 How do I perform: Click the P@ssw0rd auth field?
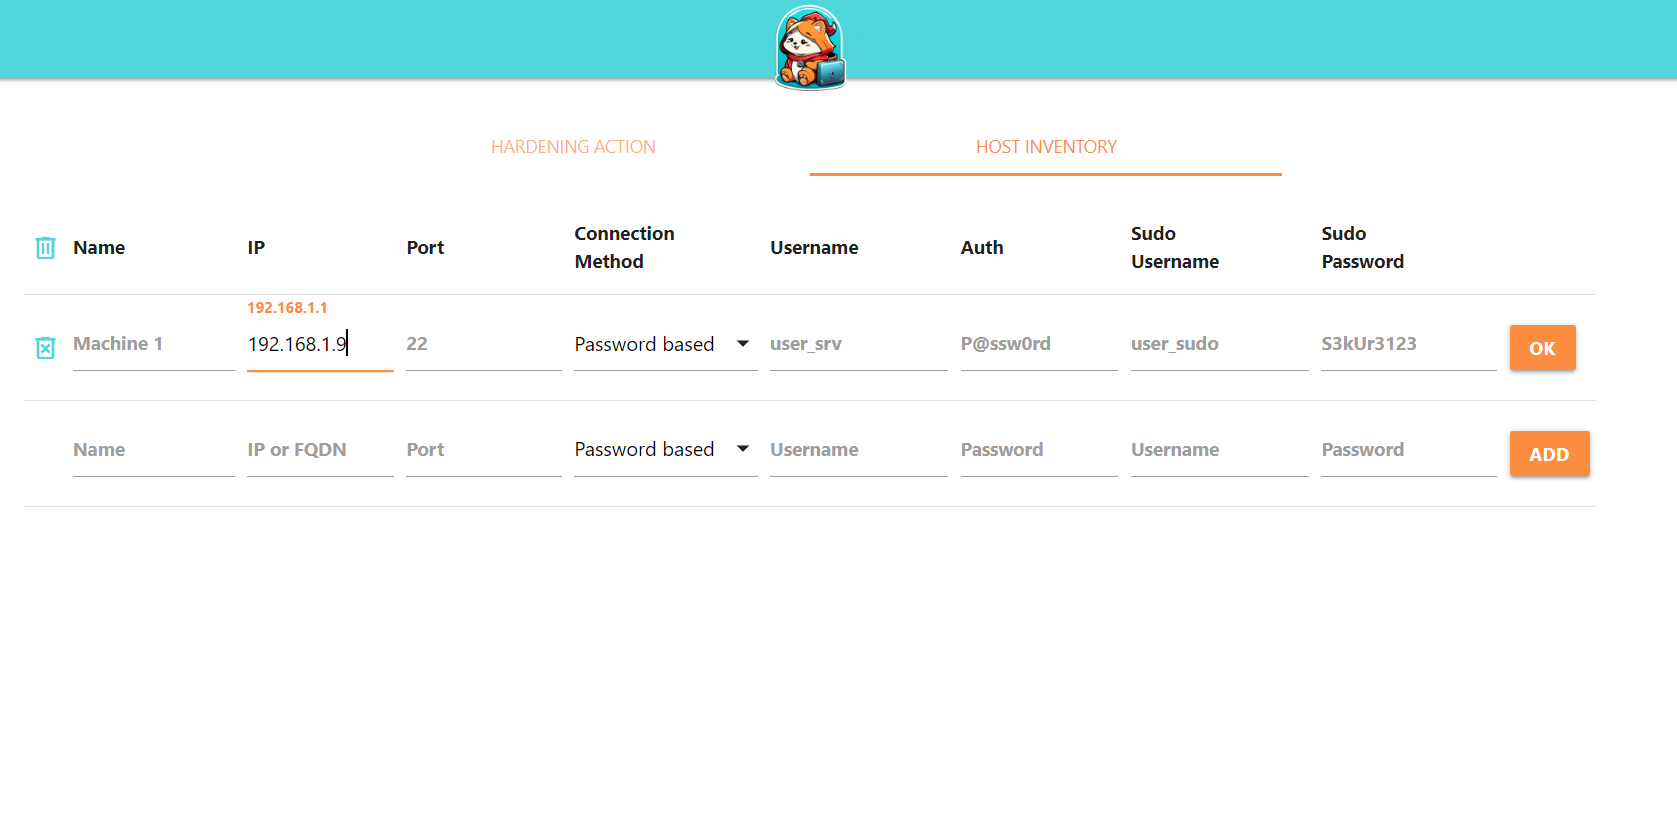tap(1039, 344)
